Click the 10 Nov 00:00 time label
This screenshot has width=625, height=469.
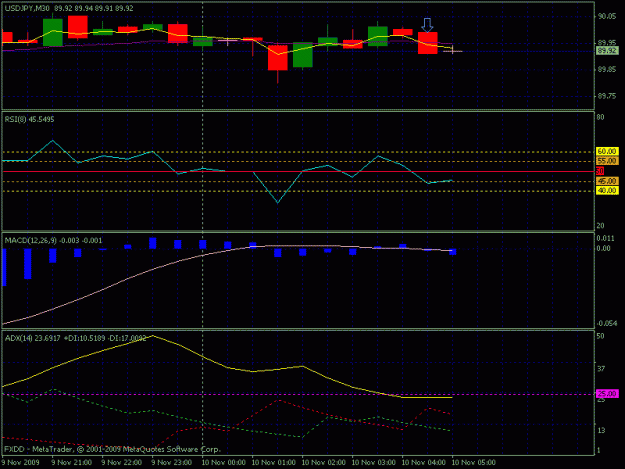click(224, 463)
